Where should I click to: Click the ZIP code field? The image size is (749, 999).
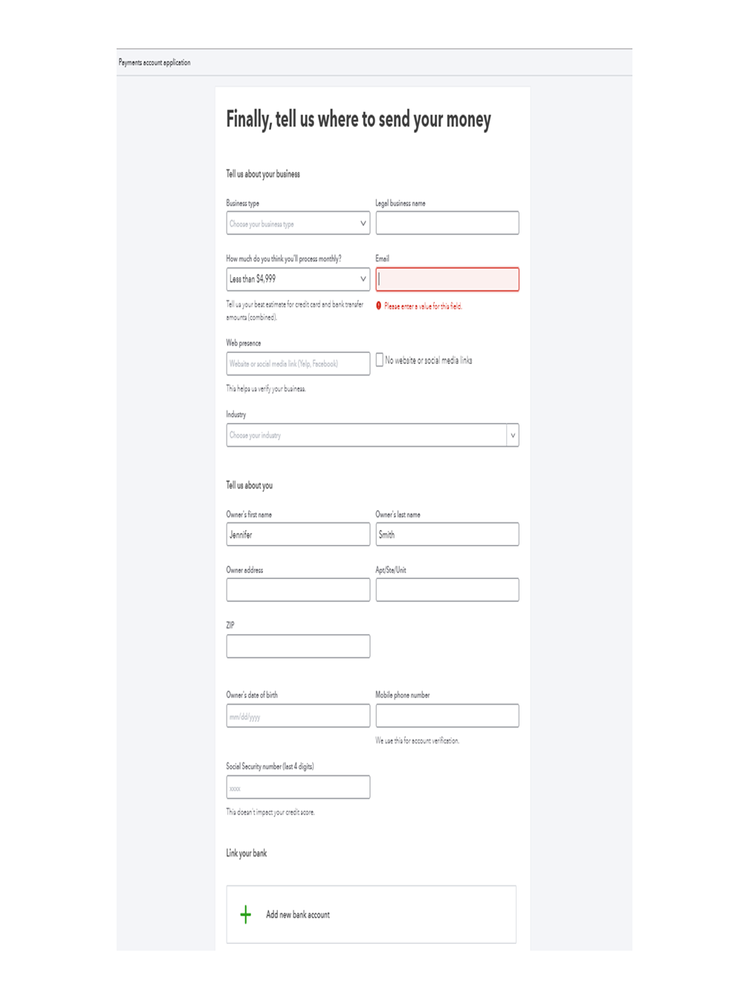pyautogui.click(x=297, y=646)
